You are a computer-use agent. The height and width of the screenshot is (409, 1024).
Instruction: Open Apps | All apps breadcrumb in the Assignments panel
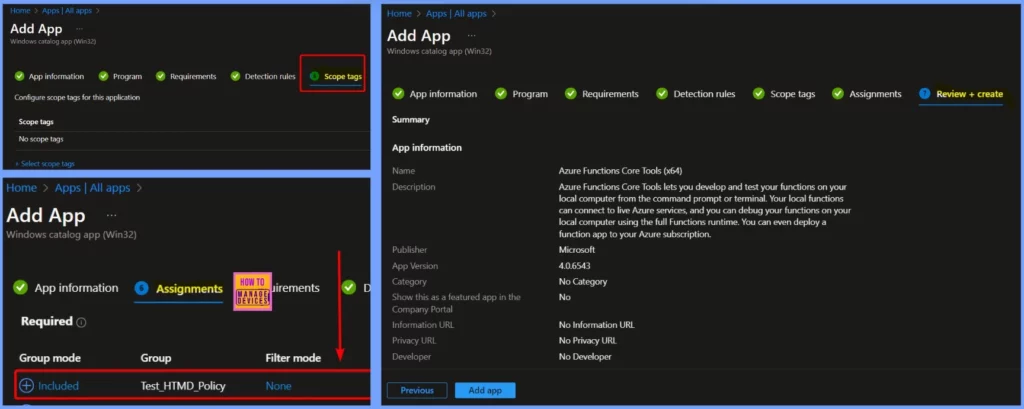pos(92,188)
